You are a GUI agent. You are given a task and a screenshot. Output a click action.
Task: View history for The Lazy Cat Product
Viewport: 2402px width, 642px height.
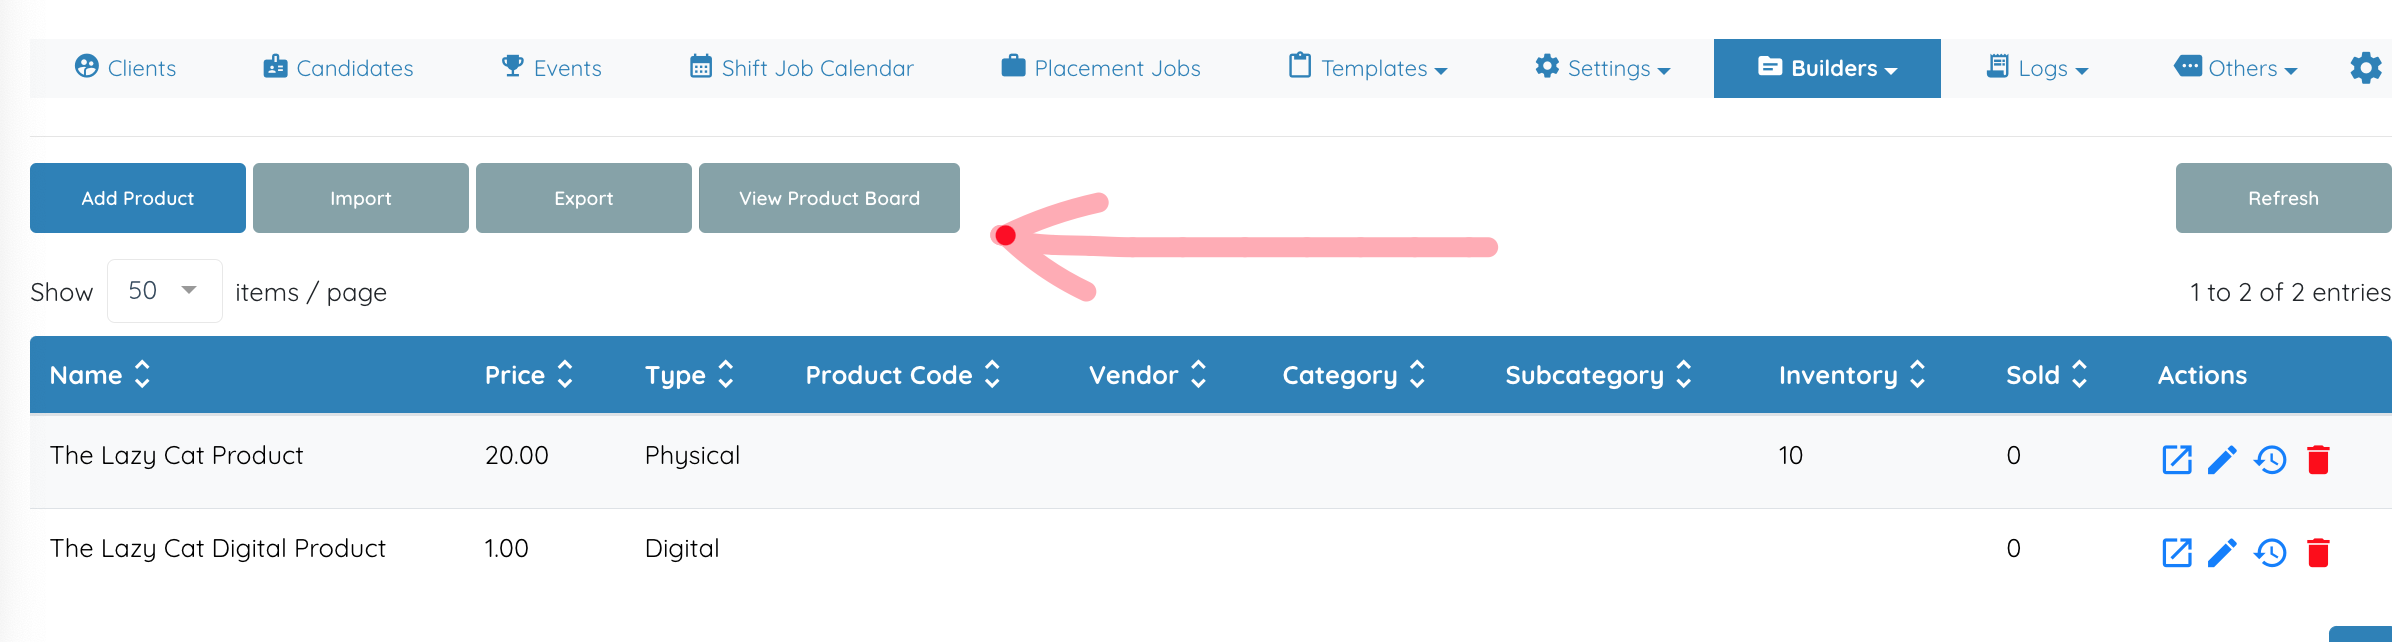(2270, 460)
